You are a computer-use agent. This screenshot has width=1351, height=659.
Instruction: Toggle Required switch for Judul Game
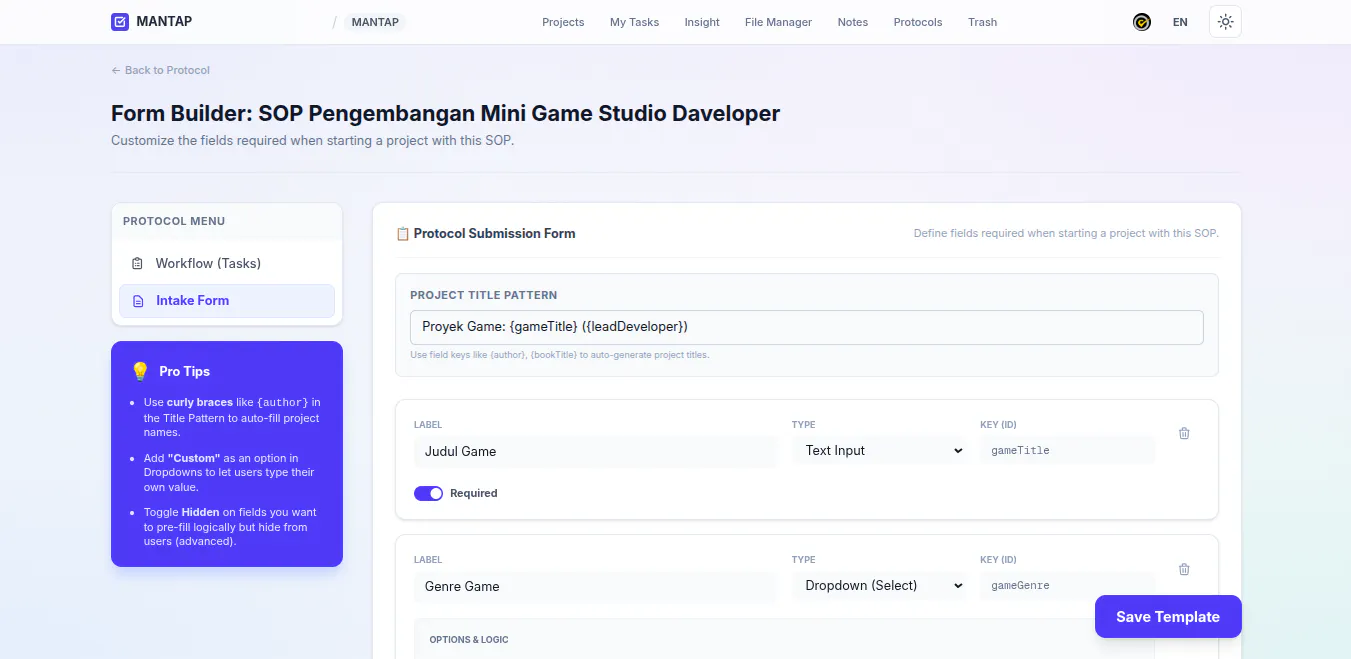pyautogui.click(x=428, y=493)
